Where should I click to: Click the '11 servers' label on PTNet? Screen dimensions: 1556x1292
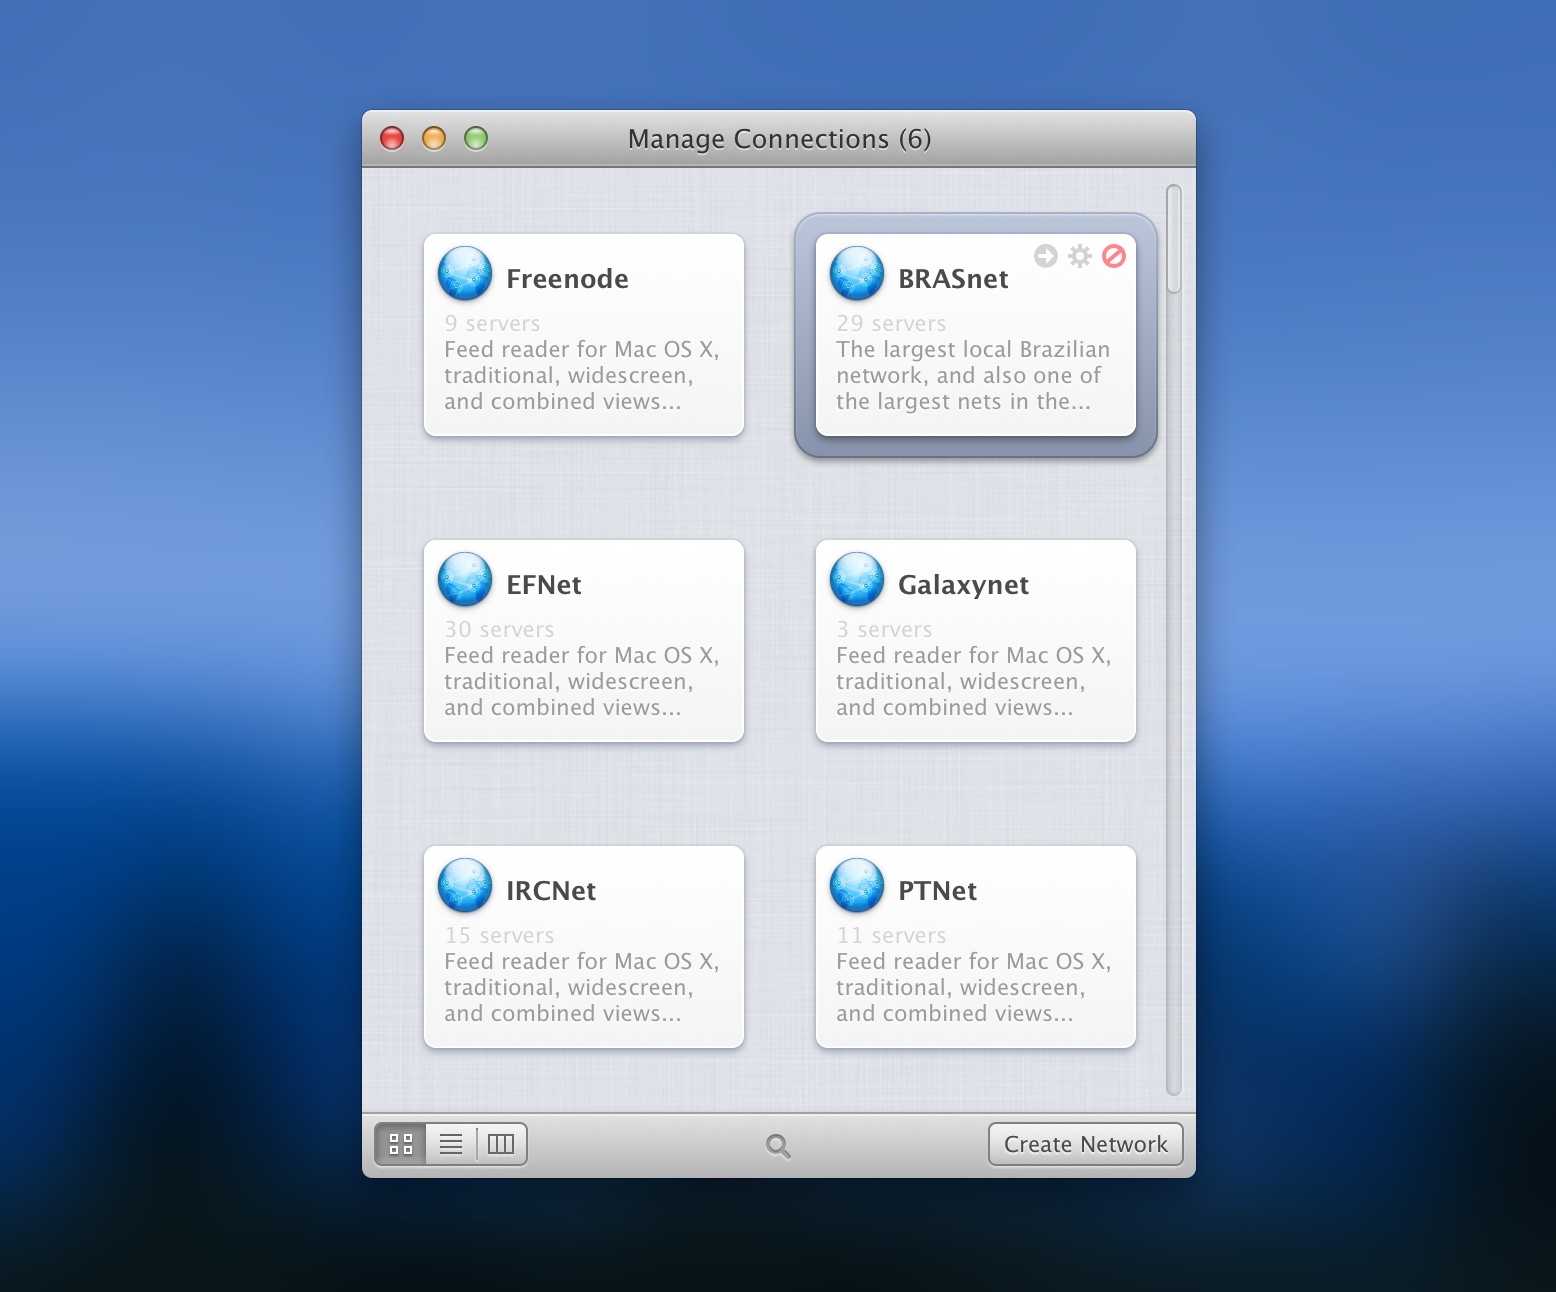point(891,935)
